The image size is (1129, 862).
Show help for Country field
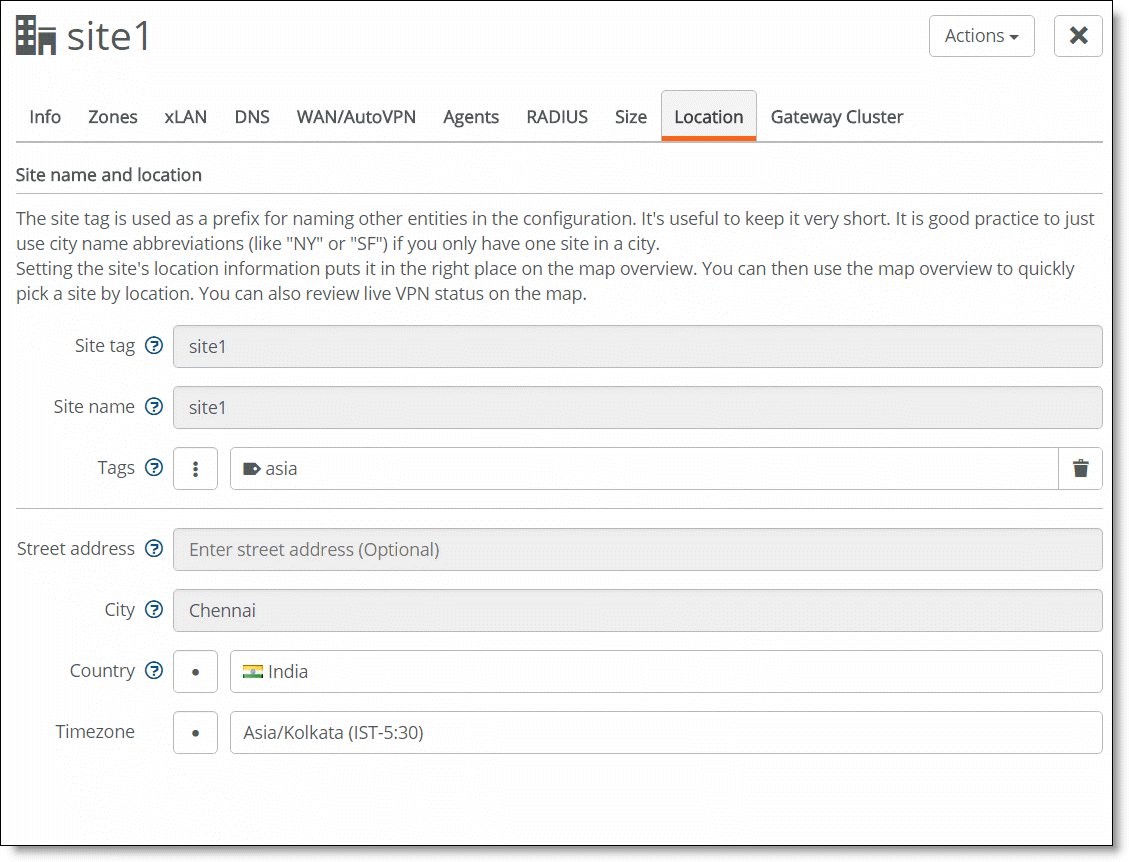point(154,670)
